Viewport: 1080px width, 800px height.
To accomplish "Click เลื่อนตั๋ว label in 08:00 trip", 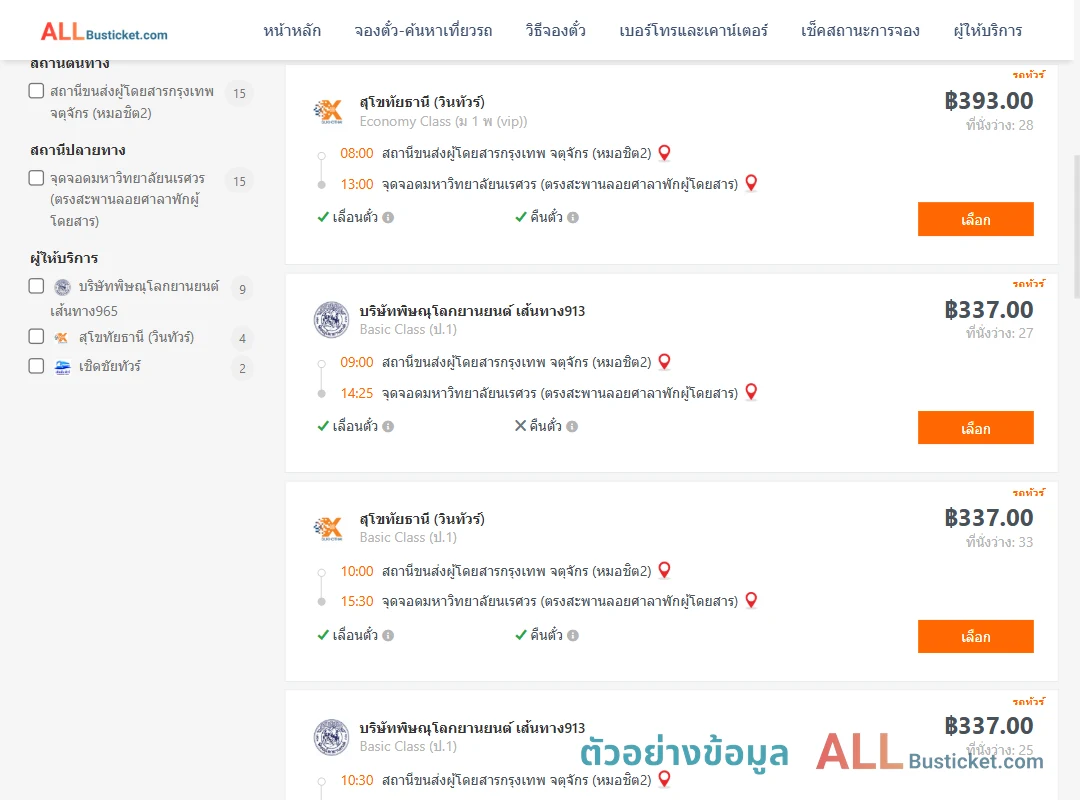I will click(355, 218).
